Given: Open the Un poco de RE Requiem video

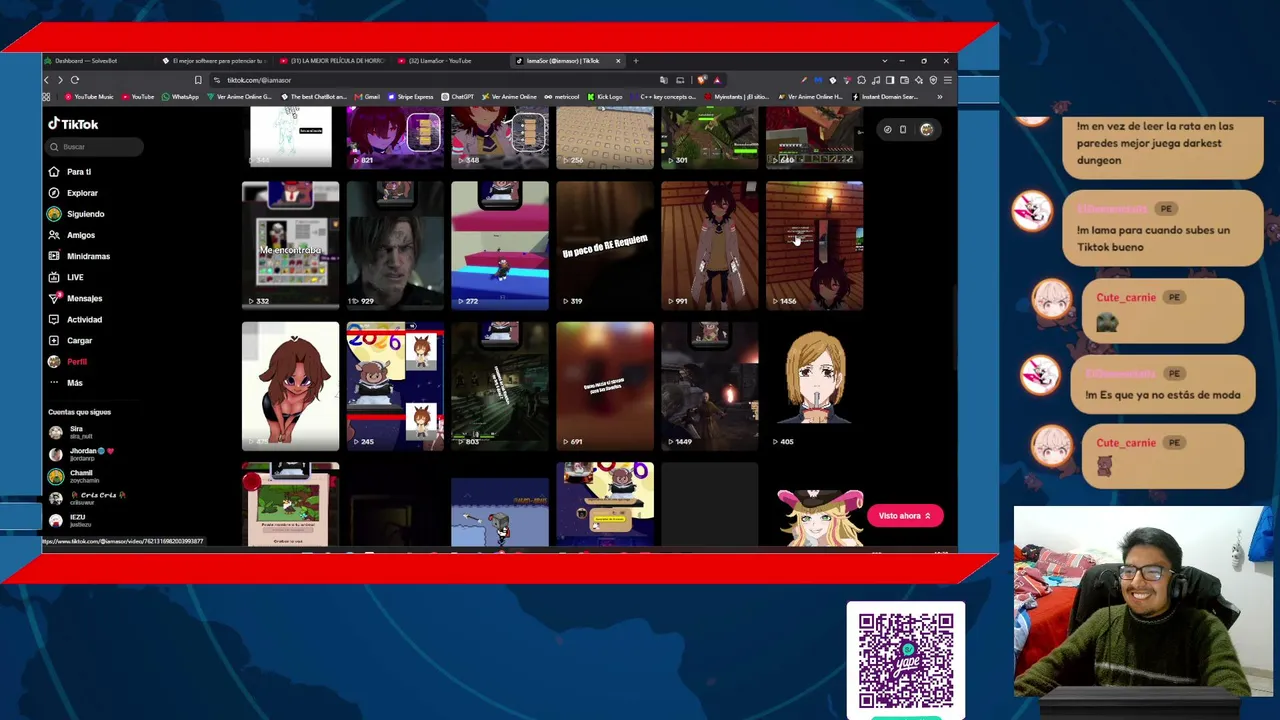Looking at the screenshot, I should tap(605, 245).
